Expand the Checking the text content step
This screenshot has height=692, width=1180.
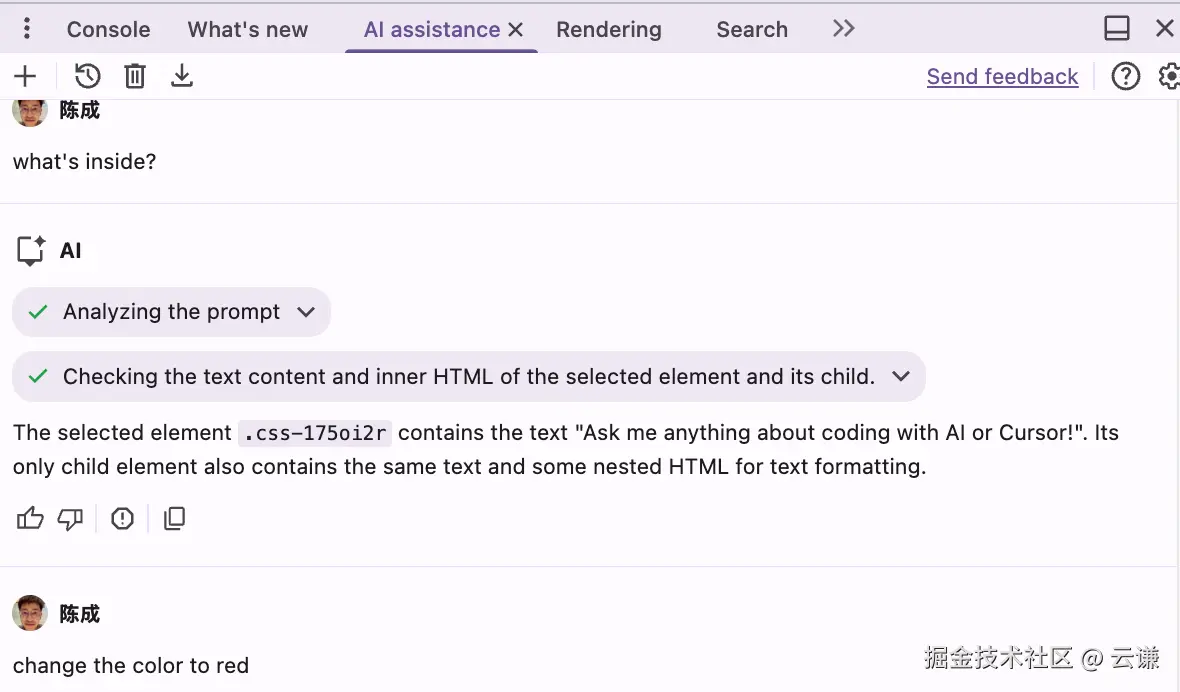click(x=900, y=377)
